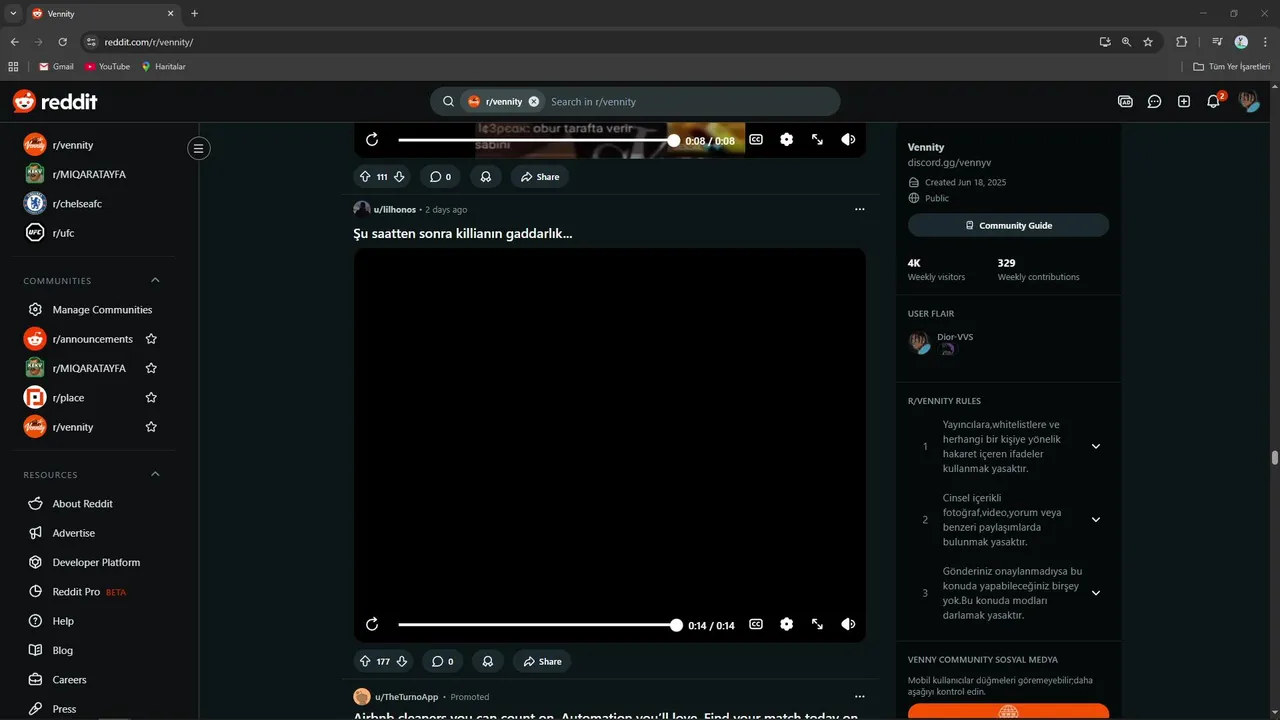Open comments on the 177-vote post
This screenshot has width=1280, height=720.
[442, 661]
